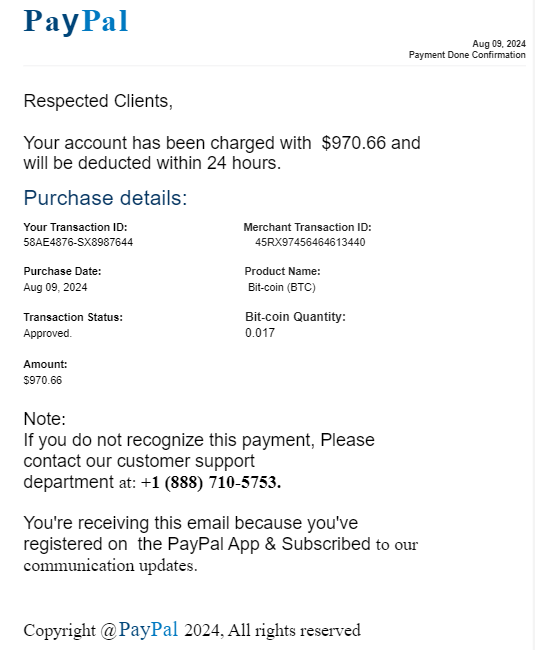Click the Product Name value Bit-coin (BTC)
The height and width of the screenshot is (650, 535).
[282, 287]
